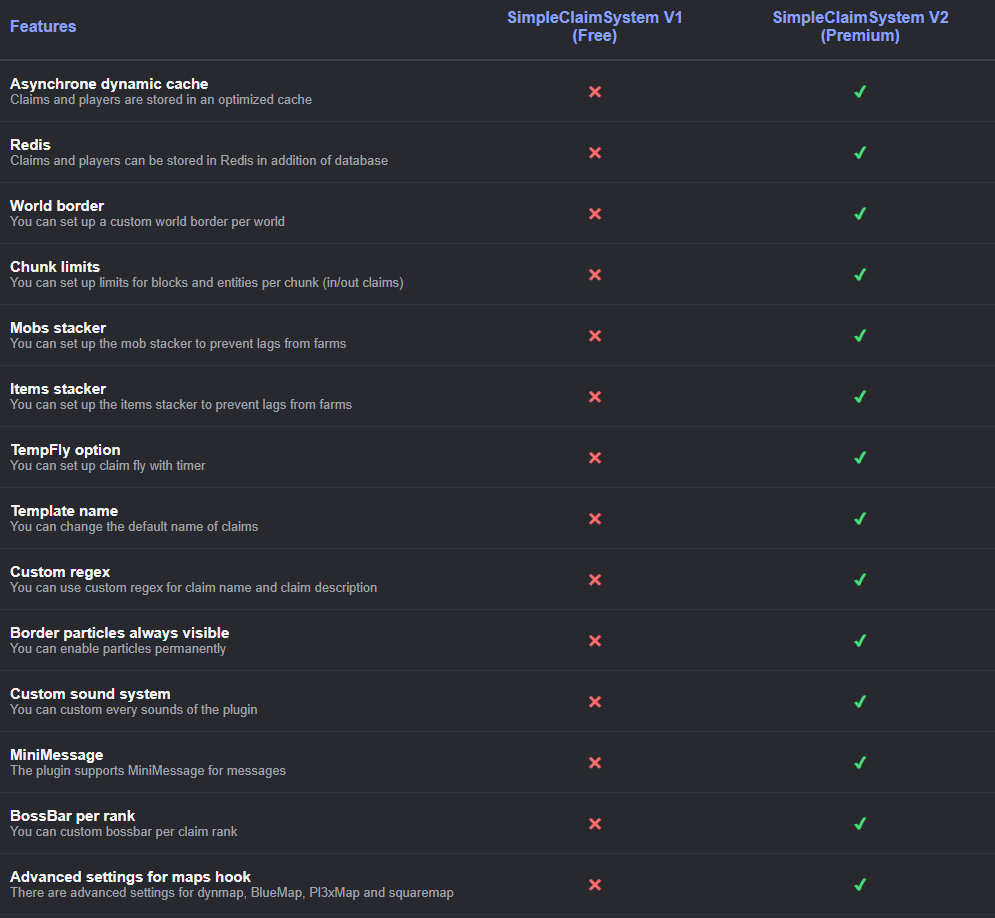995x918 pixels.
Task: Click the SimpleClaimSystem V1 (Free) header
Action: 595,27
